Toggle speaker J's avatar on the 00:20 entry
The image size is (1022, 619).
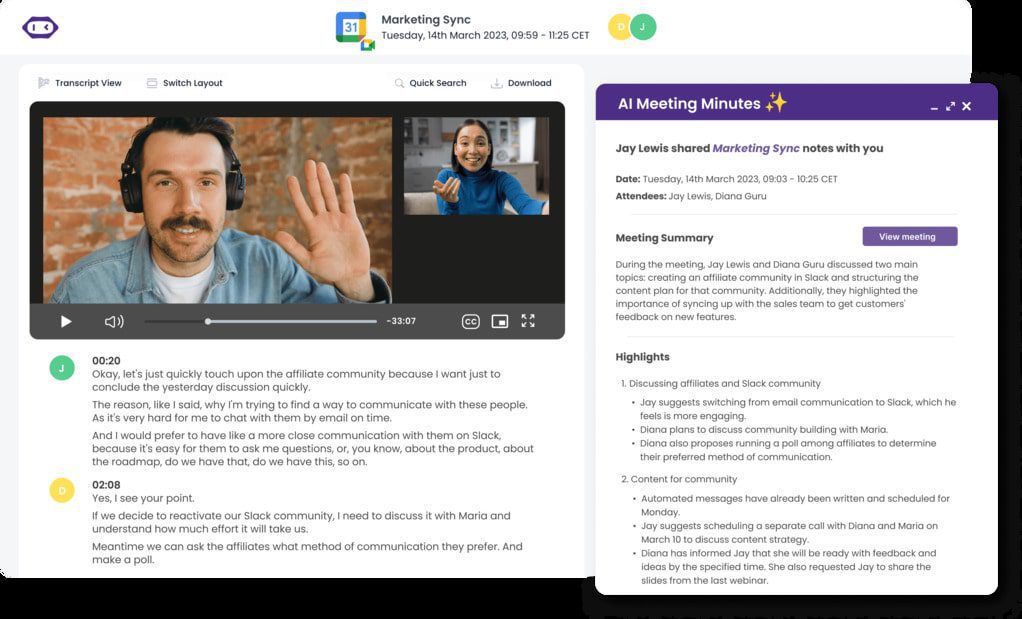tap(62, 368)
